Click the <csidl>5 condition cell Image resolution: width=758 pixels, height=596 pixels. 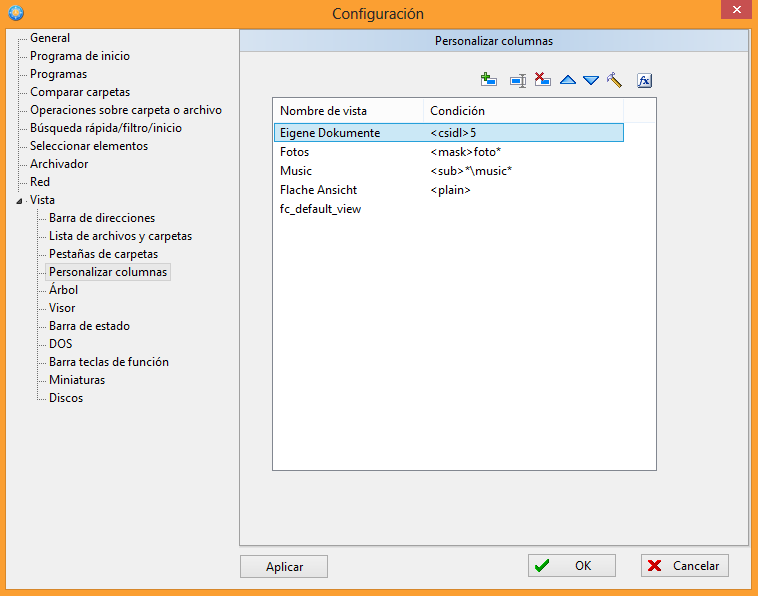[453, 133]
